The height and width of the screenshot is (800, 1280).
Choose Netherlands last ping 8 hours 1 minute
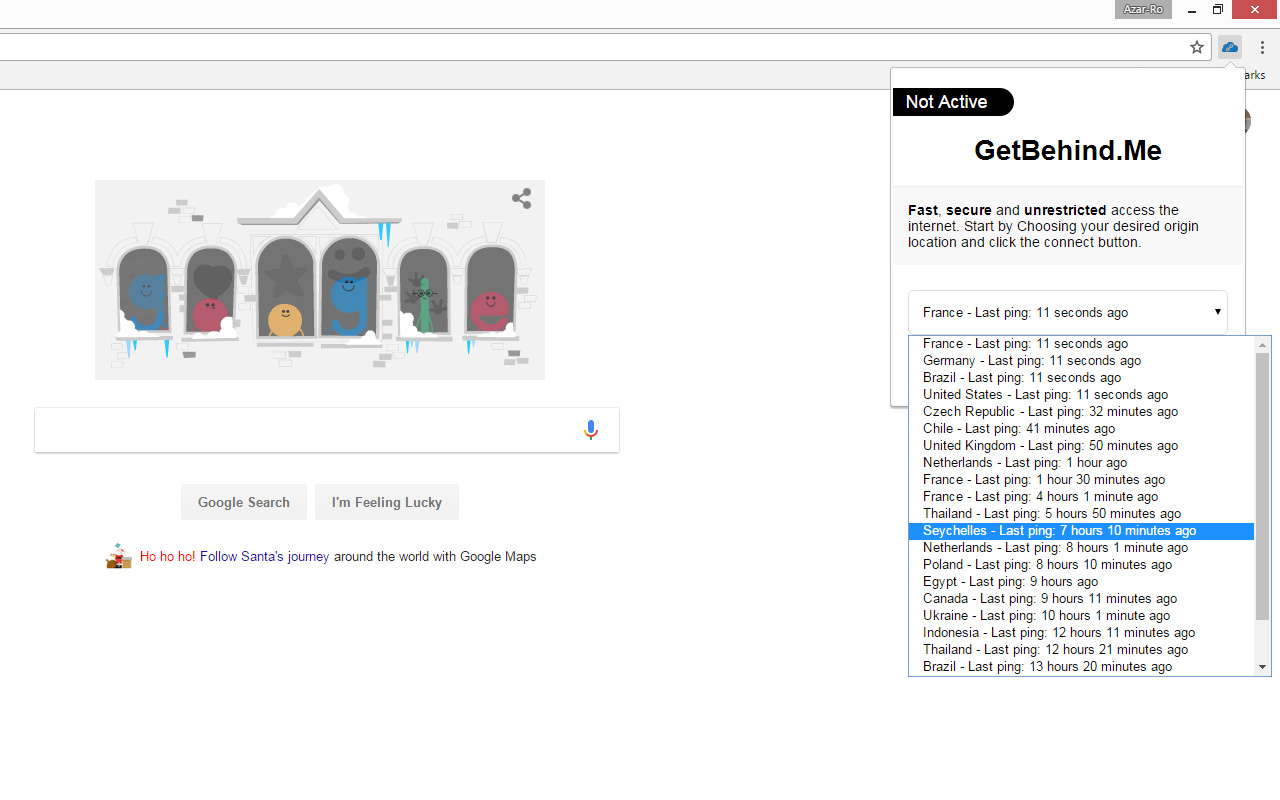coord(1081,547)
